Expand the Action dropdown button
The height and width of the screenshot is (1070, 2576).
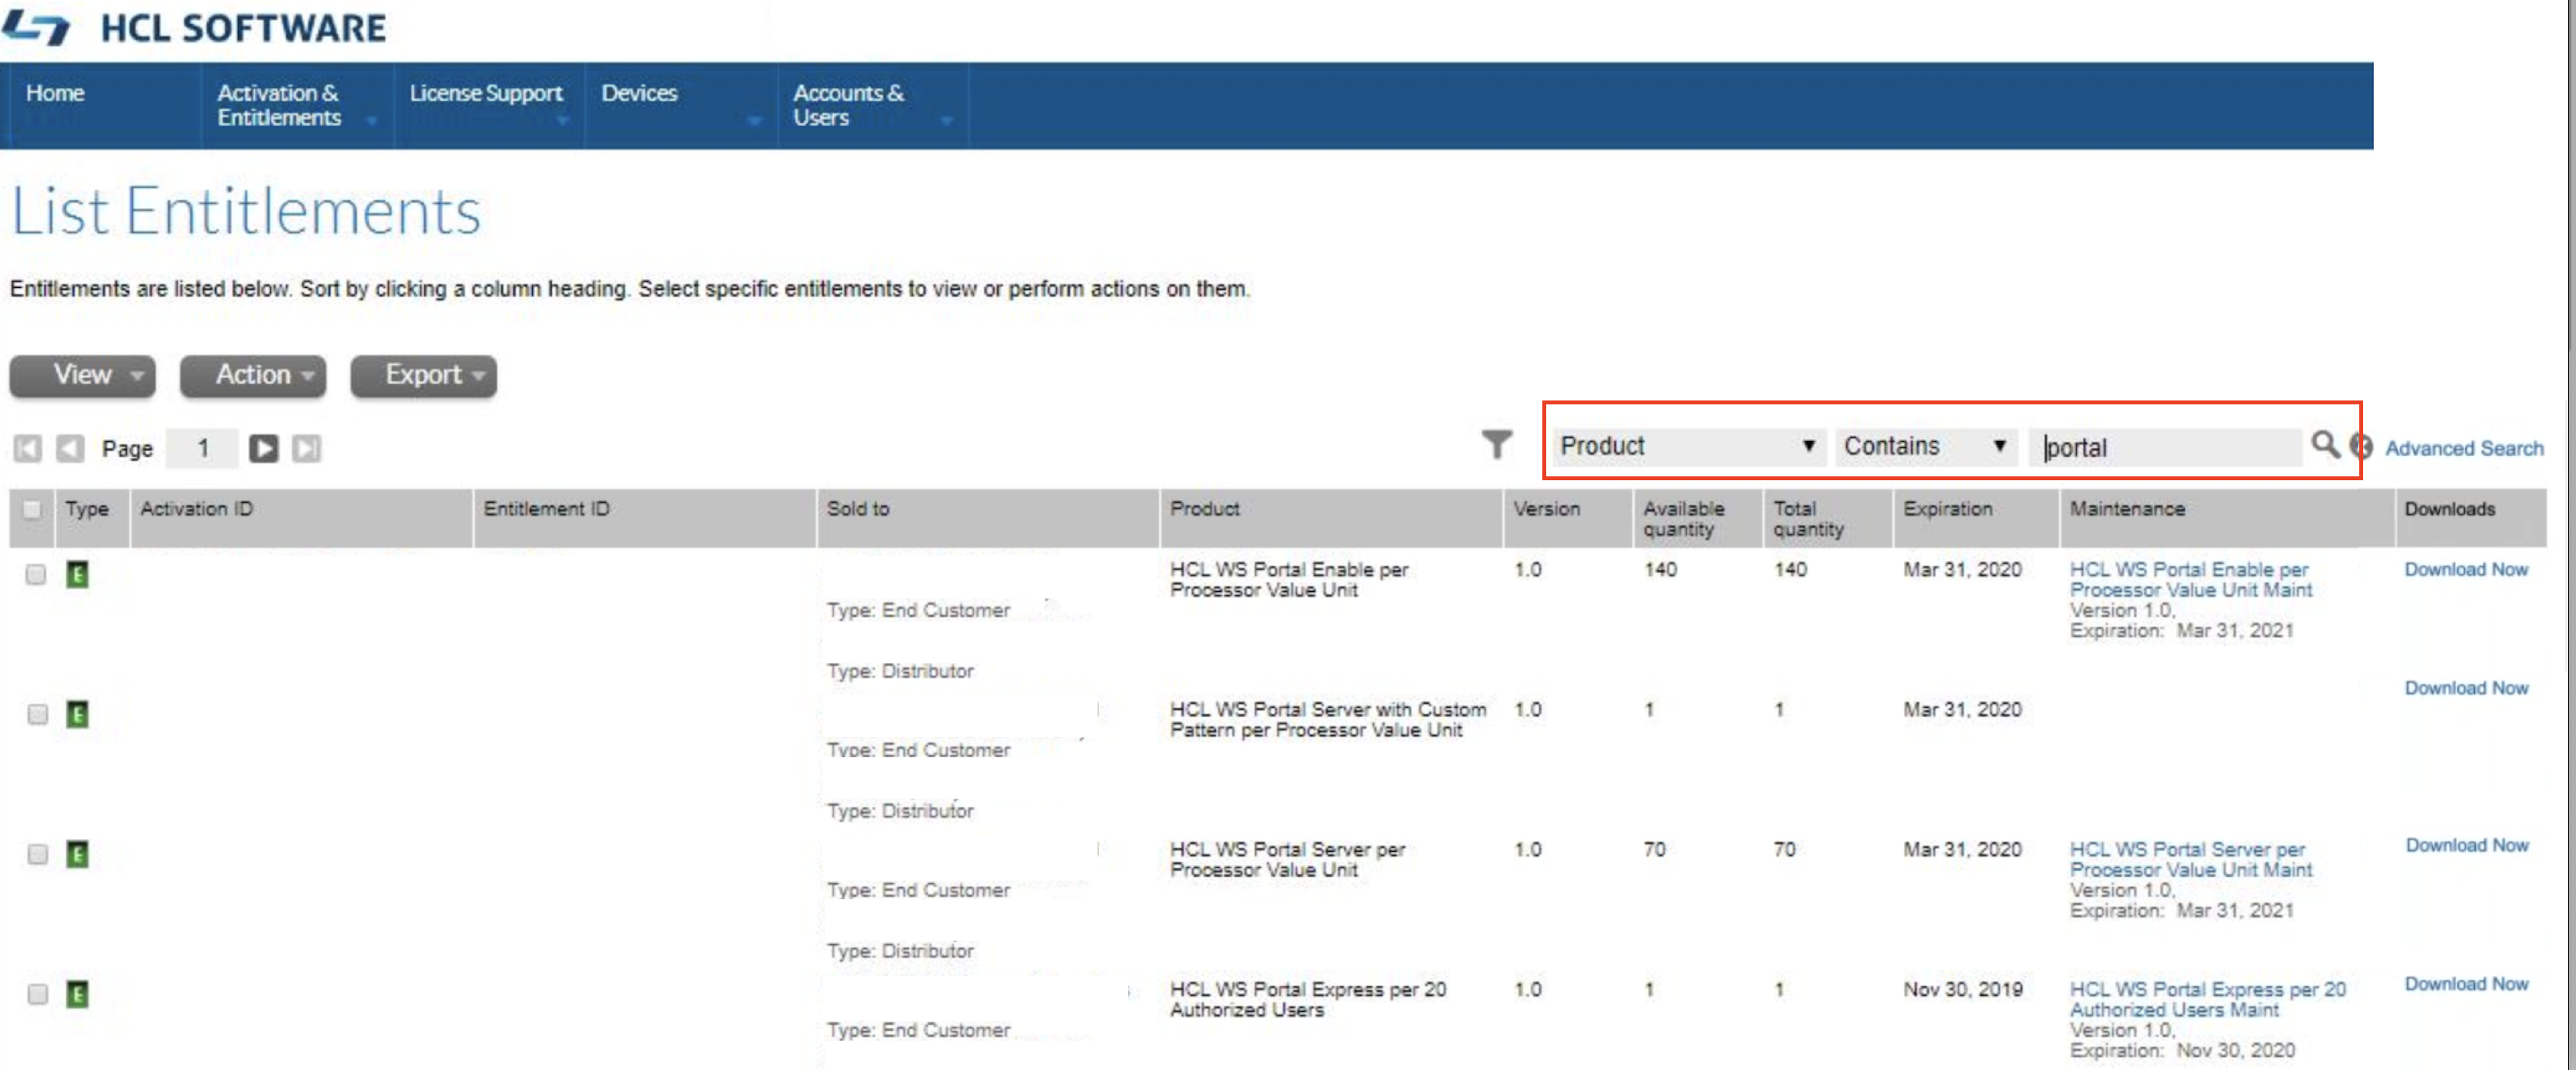click(253, 375)
